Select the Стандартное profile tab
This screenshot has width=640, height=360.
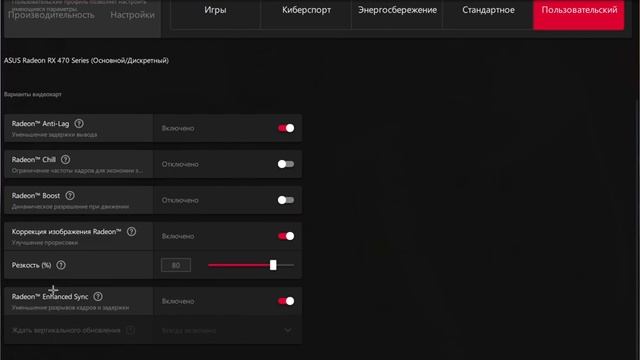pos(488,10)
